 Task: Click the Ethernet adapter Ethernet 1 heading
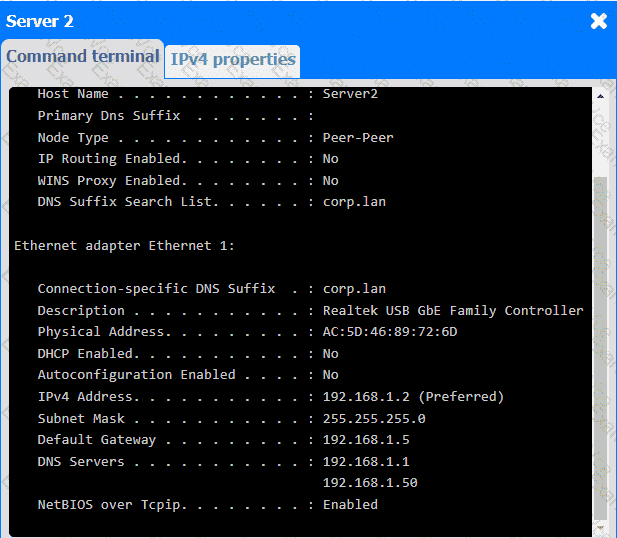(123, 245)
